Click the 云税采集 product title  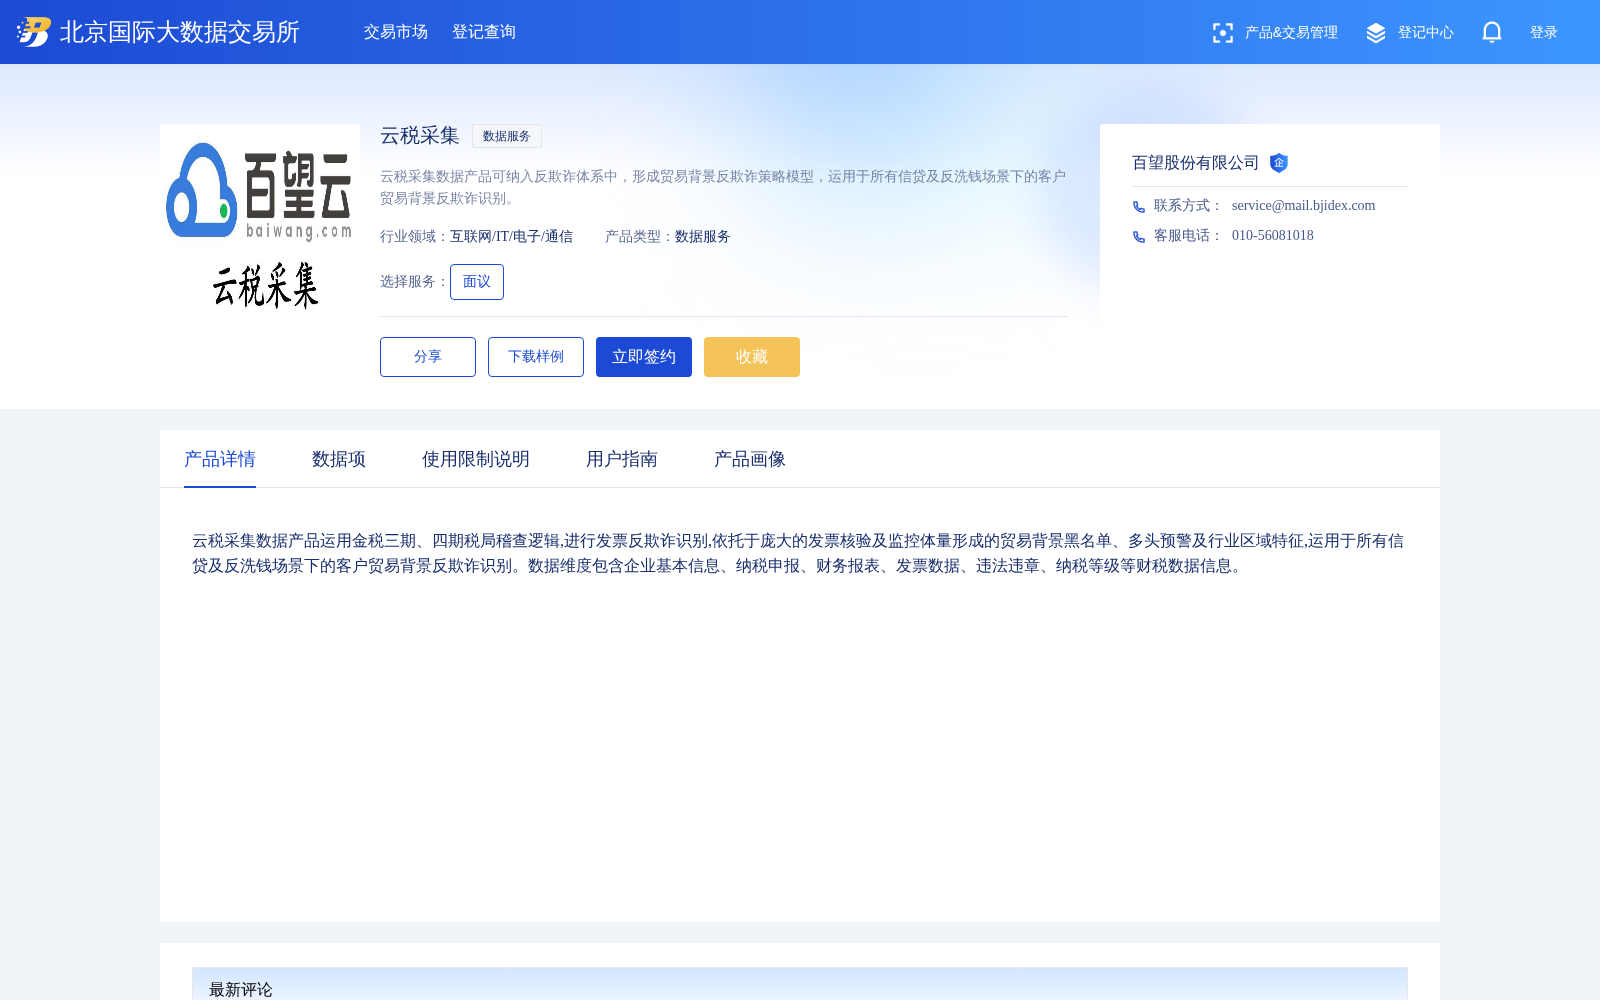[420, 135]
